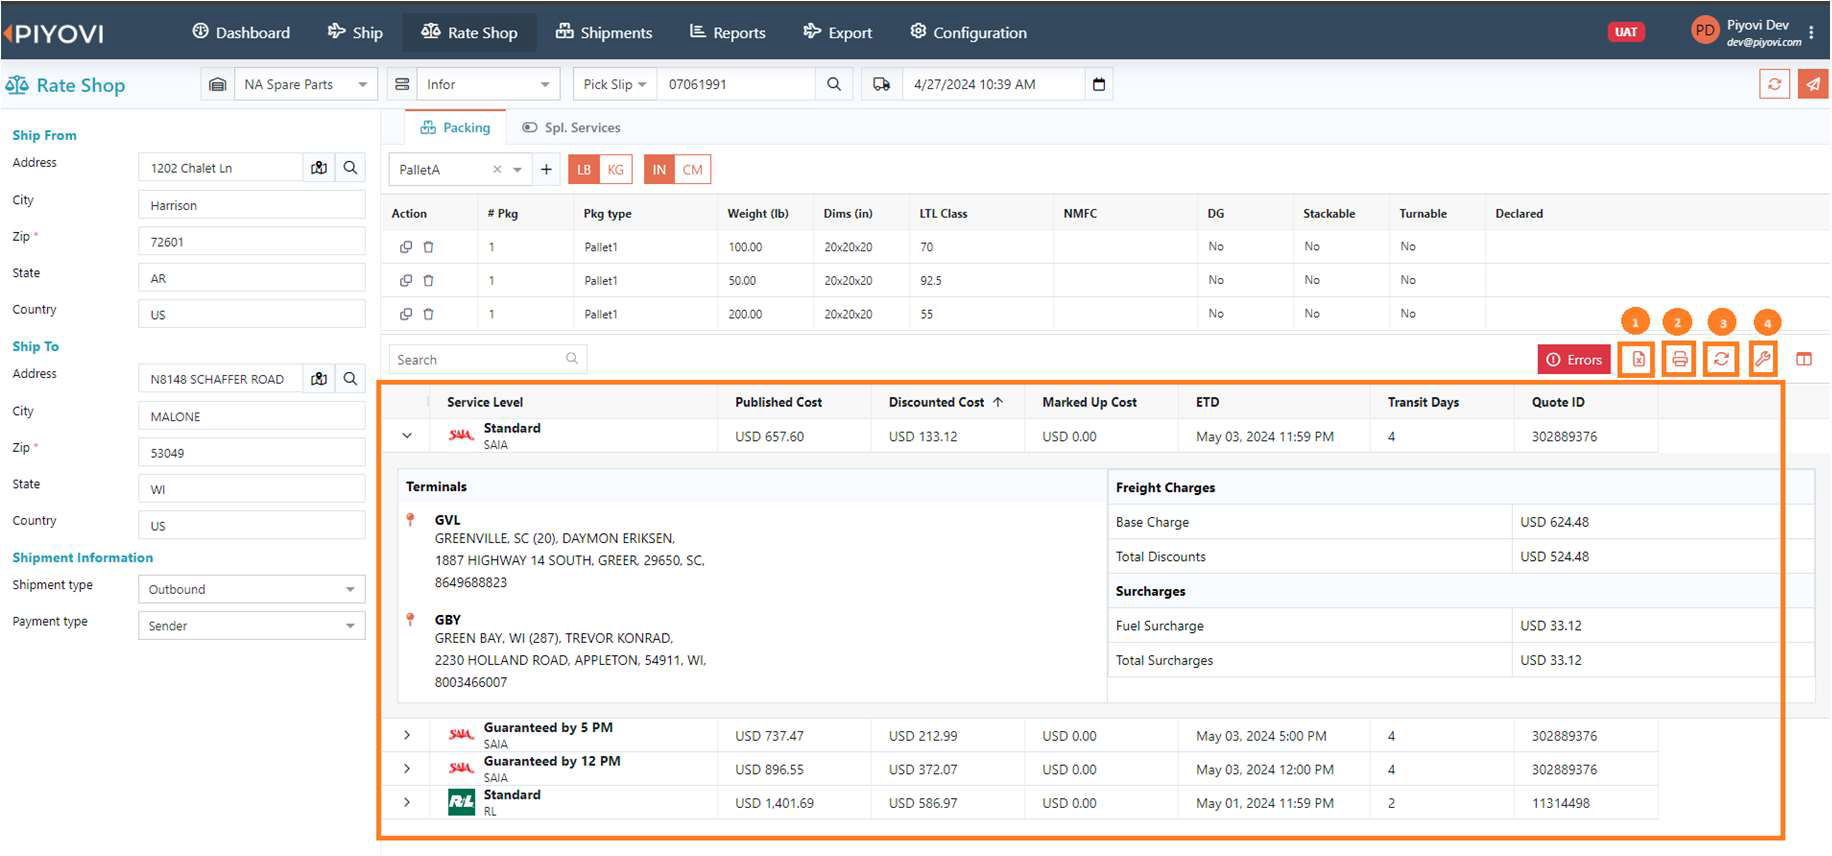Add a new package with the plus icon
Image resolution: width=1832 pixels, height=856 pixels.
(x=546, y=169)
